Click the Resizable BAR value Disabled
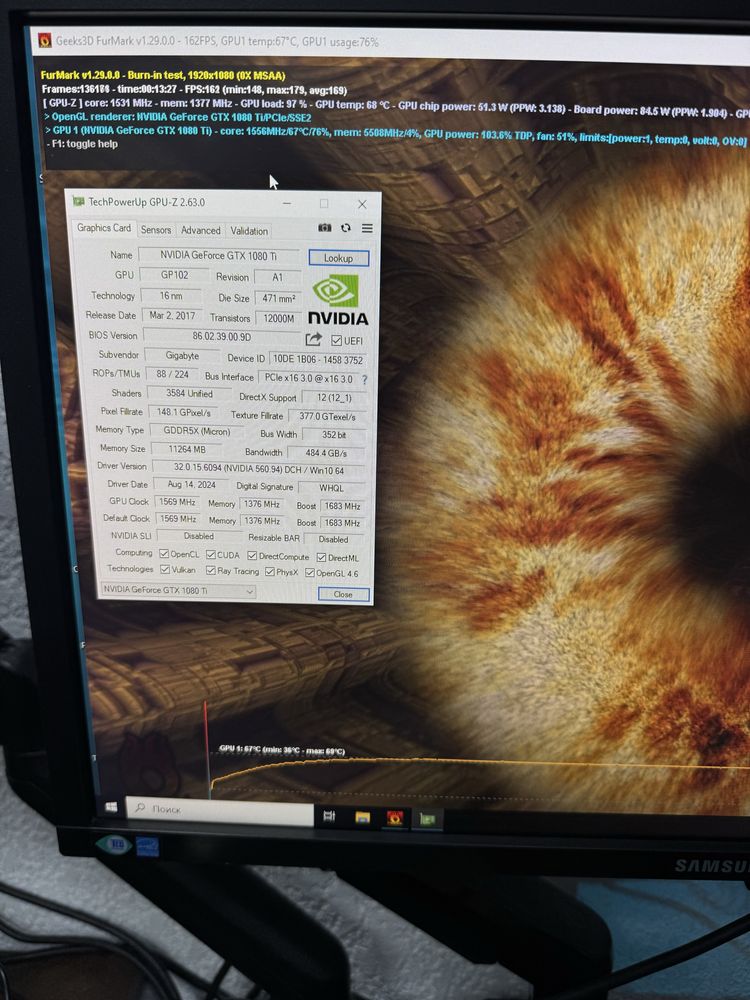Image resolution: width=750 pixels, height=1000 pixels. click(x=333, y=539)
